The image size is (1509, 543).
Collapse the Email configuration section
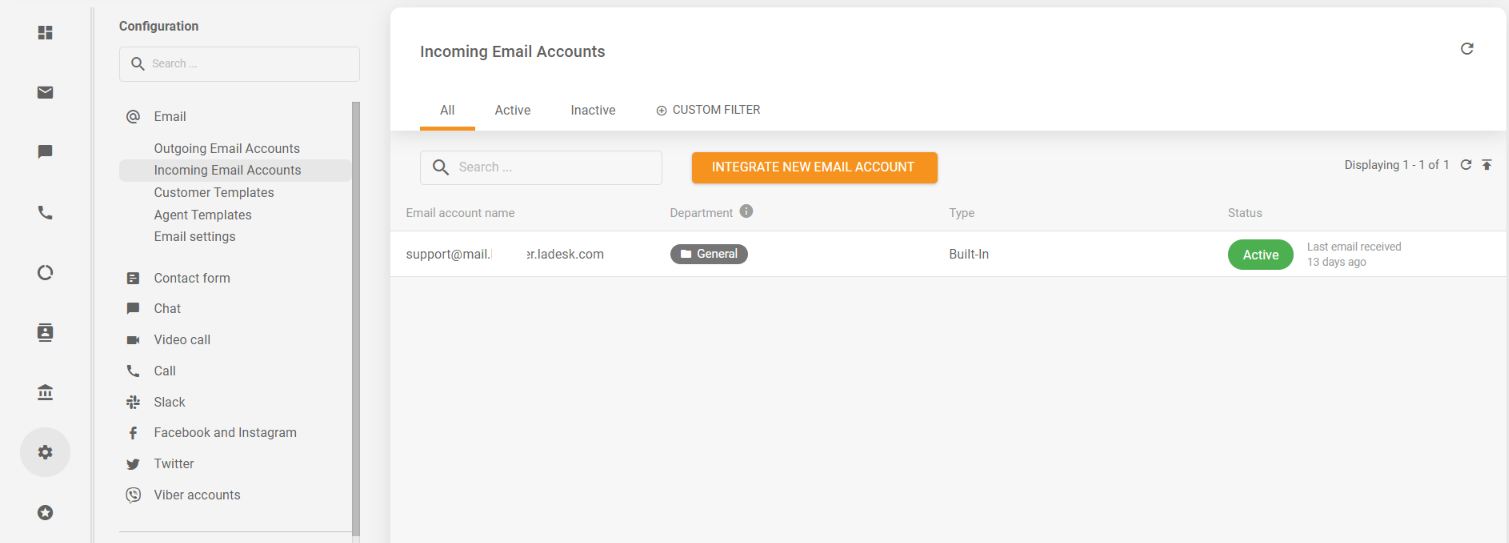pos(169,116)
